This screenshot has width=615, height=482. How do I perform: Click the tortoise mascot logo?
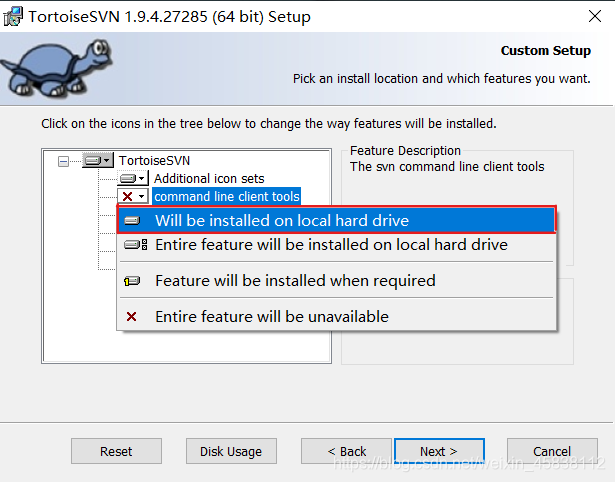(57, 68)
